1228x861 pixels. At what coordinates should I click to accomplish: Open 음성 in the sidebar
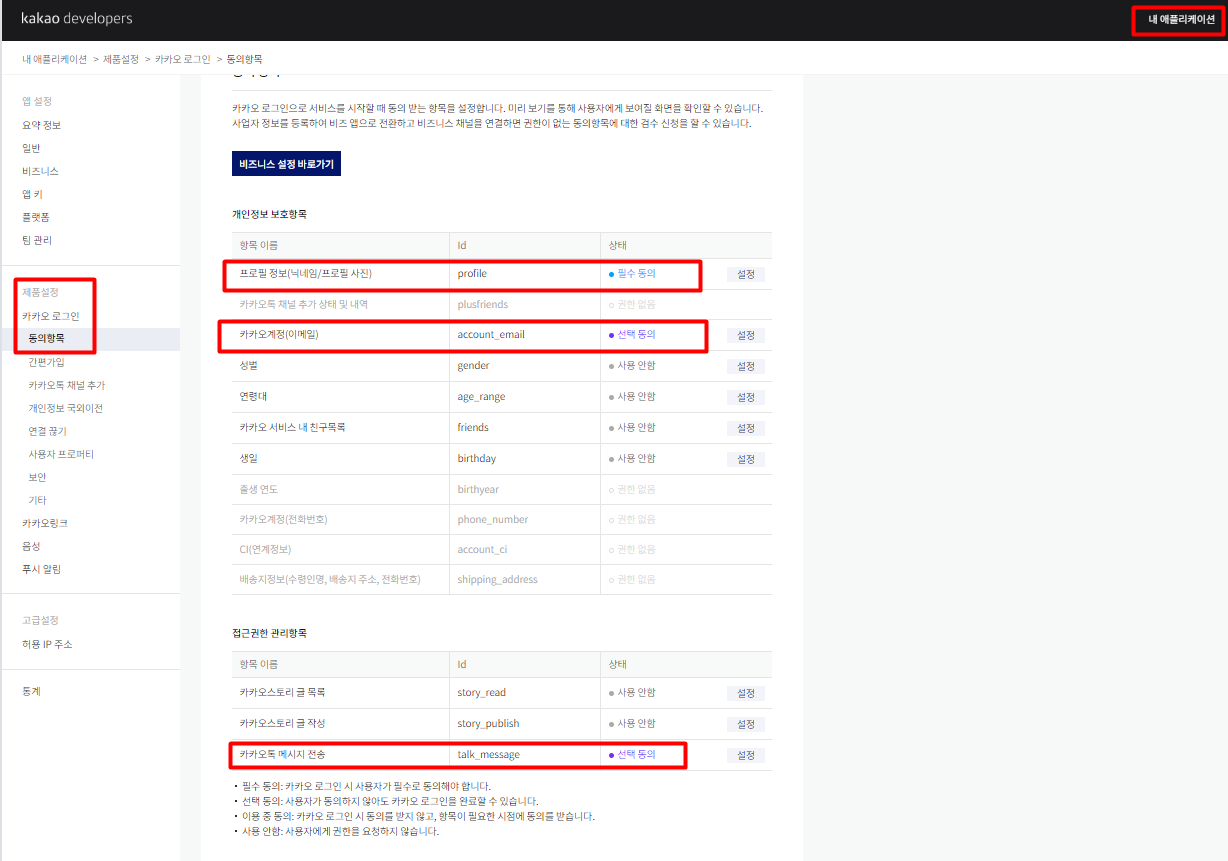click(31, 546)
